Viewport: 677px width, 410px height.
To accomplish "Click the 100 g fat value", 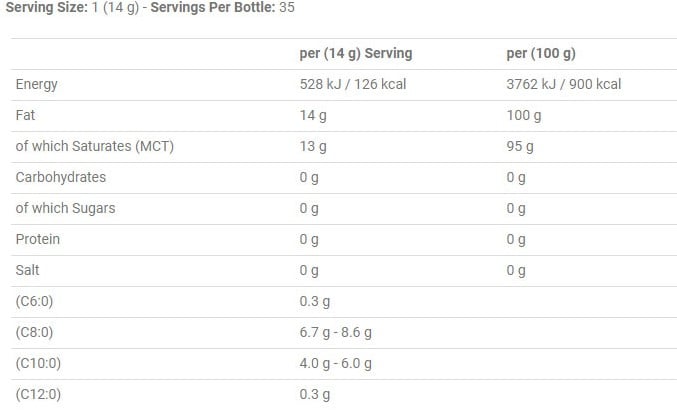I will (x=523, y=115).
